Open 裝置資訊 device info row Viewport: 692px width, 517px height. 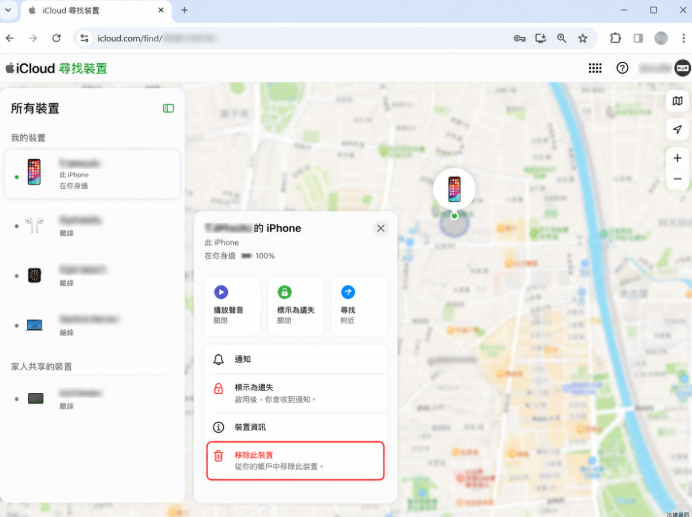click(295, 427)
